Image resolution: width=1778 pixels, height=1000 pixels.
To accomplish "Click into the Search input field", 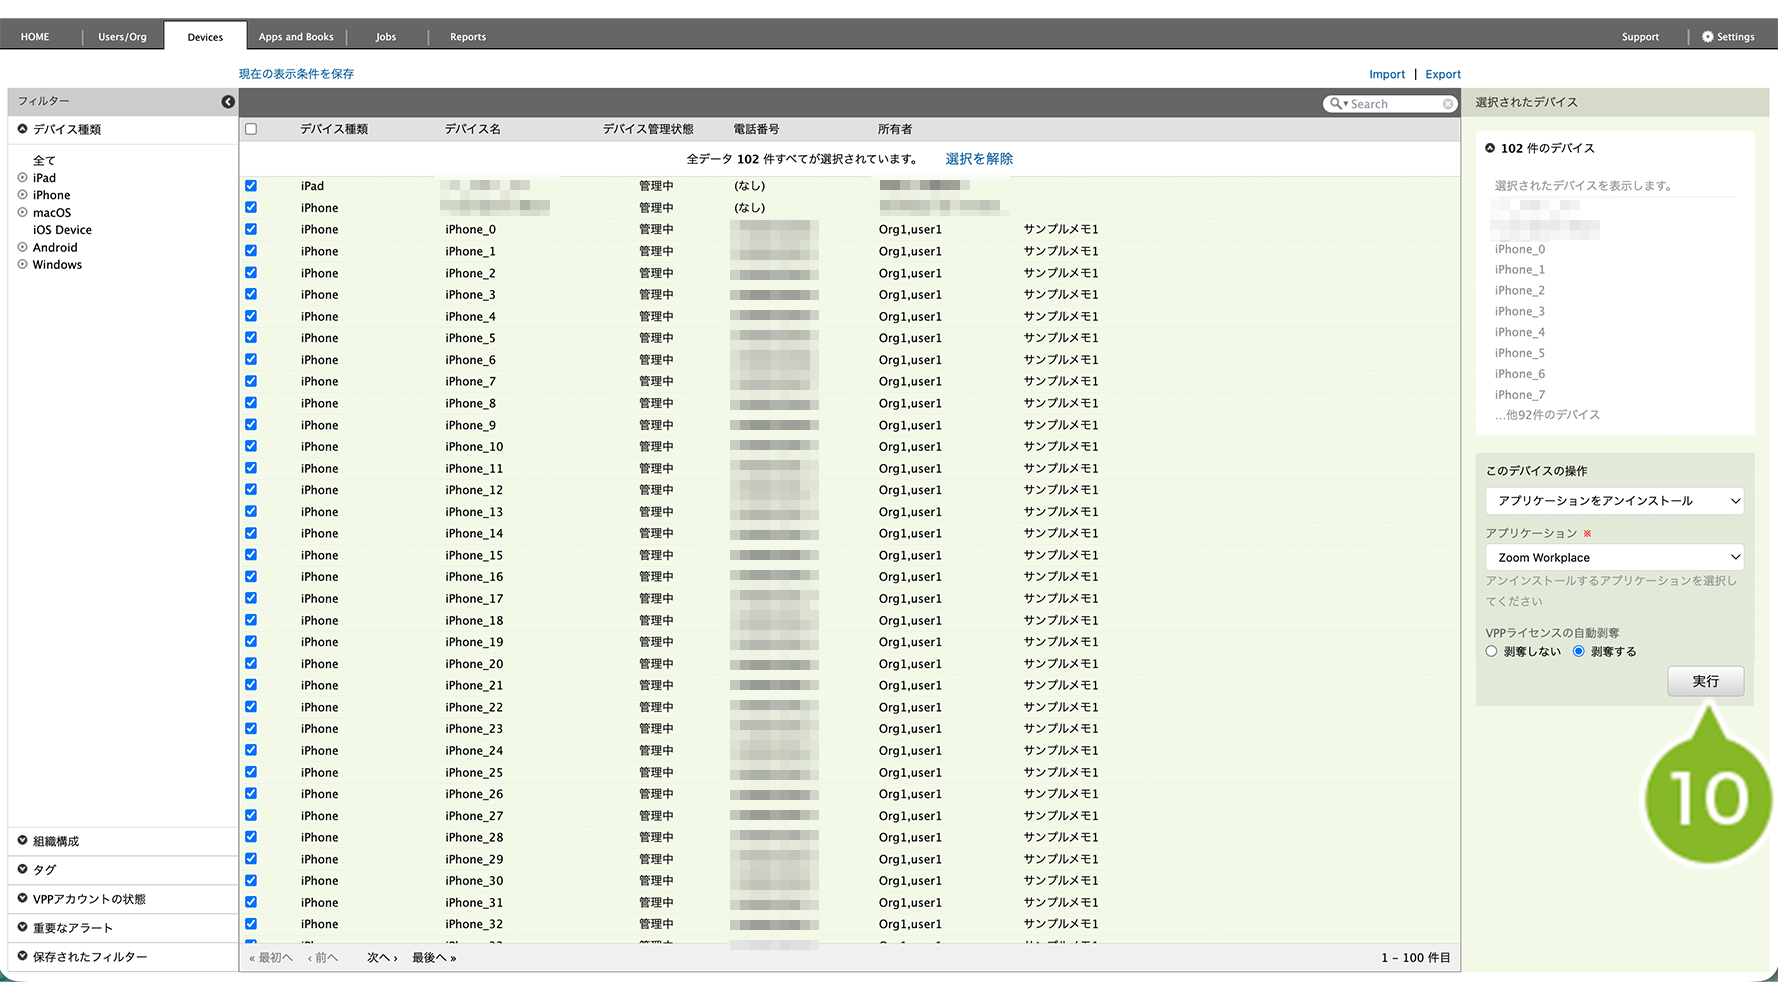I will pyautogui.click(x=1394, y=104).
